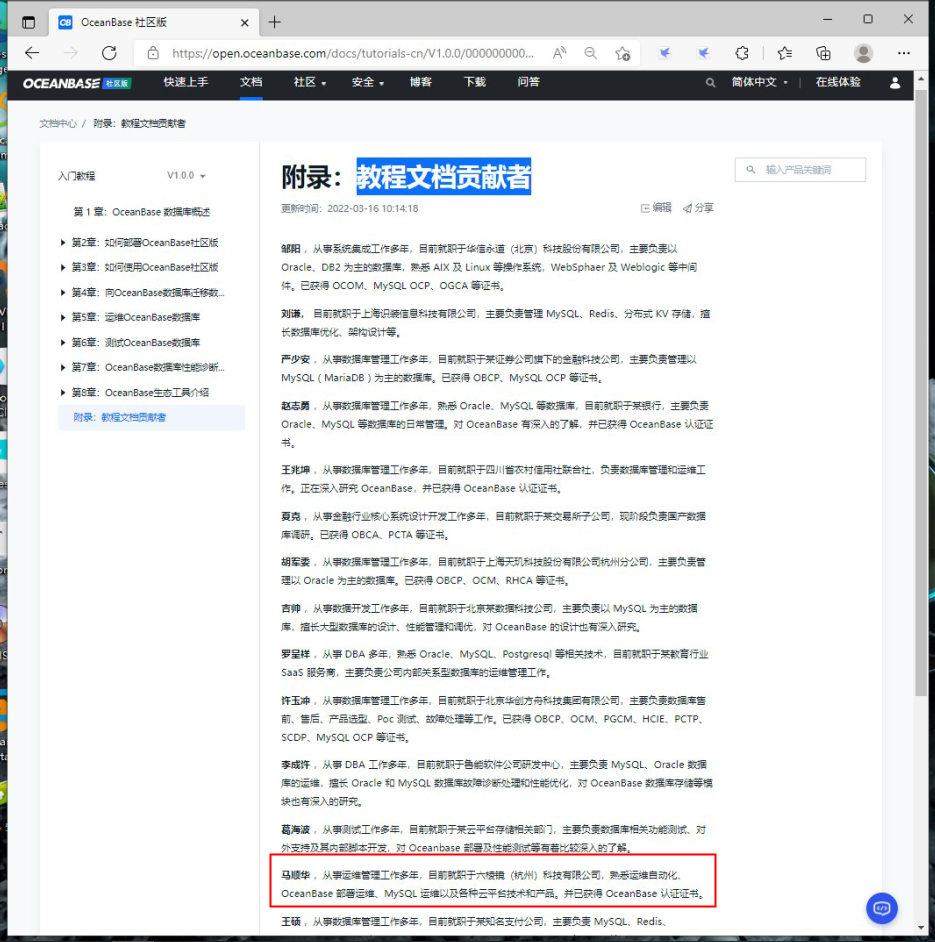Click the highlighted title 教程文档贡献者
This screenshot has height=942, width=935.
pyautogui.click(x=443, y=177)
